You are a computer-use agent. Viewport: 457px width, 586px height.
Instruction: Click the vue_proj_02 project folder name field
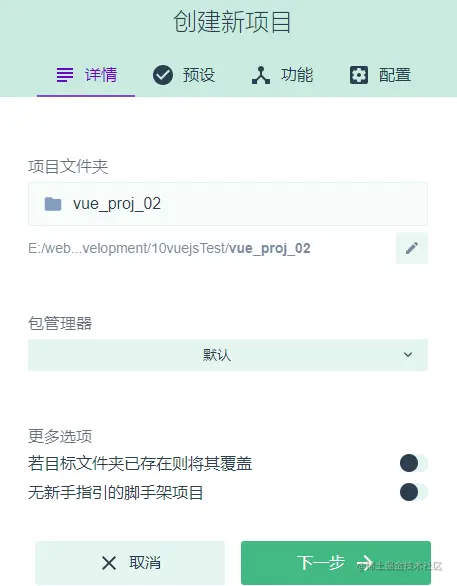coord(228,204)
